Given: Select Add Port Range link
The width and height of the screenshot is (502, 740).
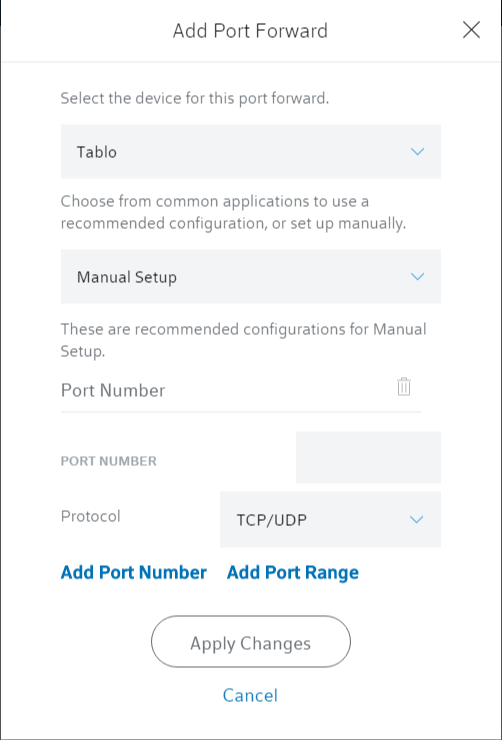Looking at the screenshot, I should click(293, 572).
